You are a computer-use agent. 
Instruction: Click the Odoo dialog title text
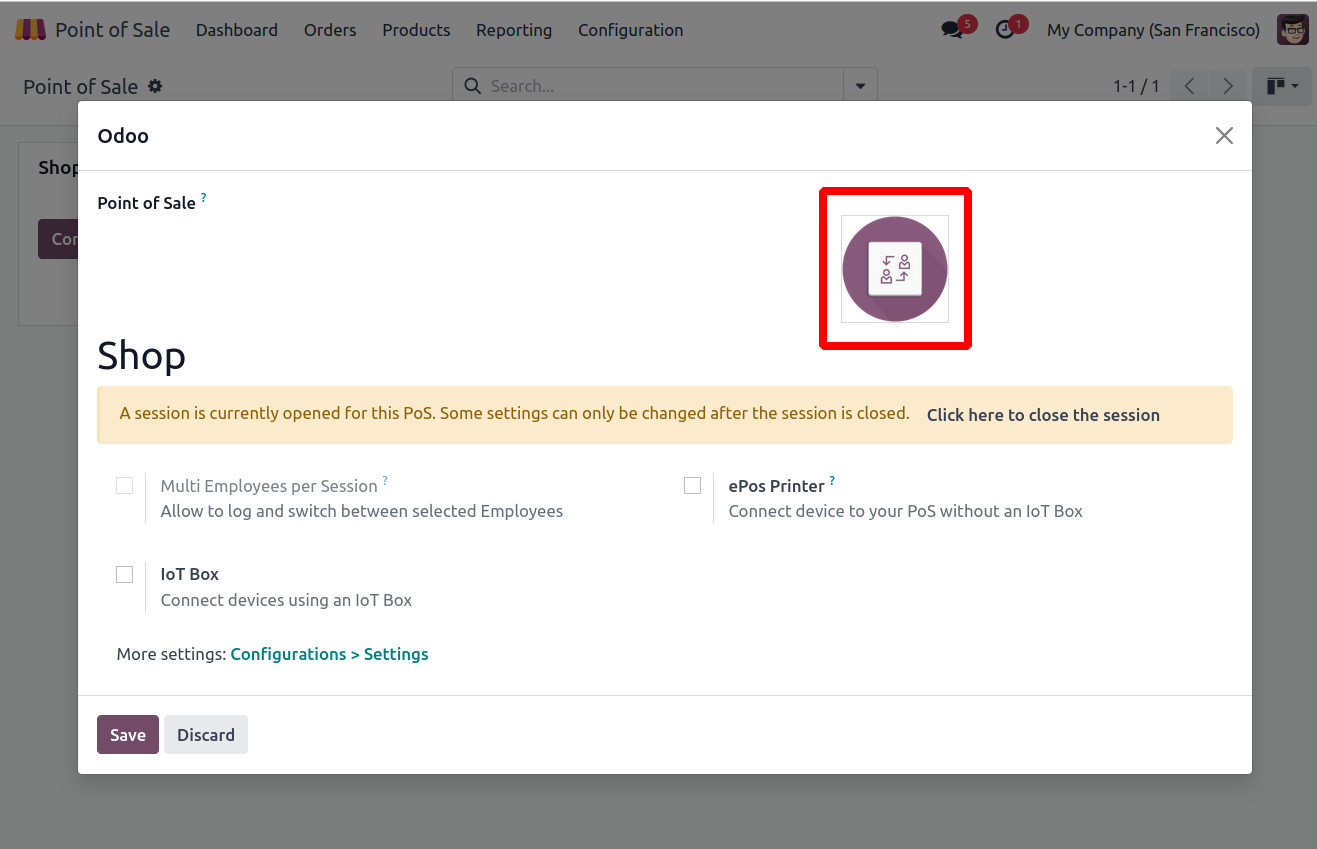point(123,136)
